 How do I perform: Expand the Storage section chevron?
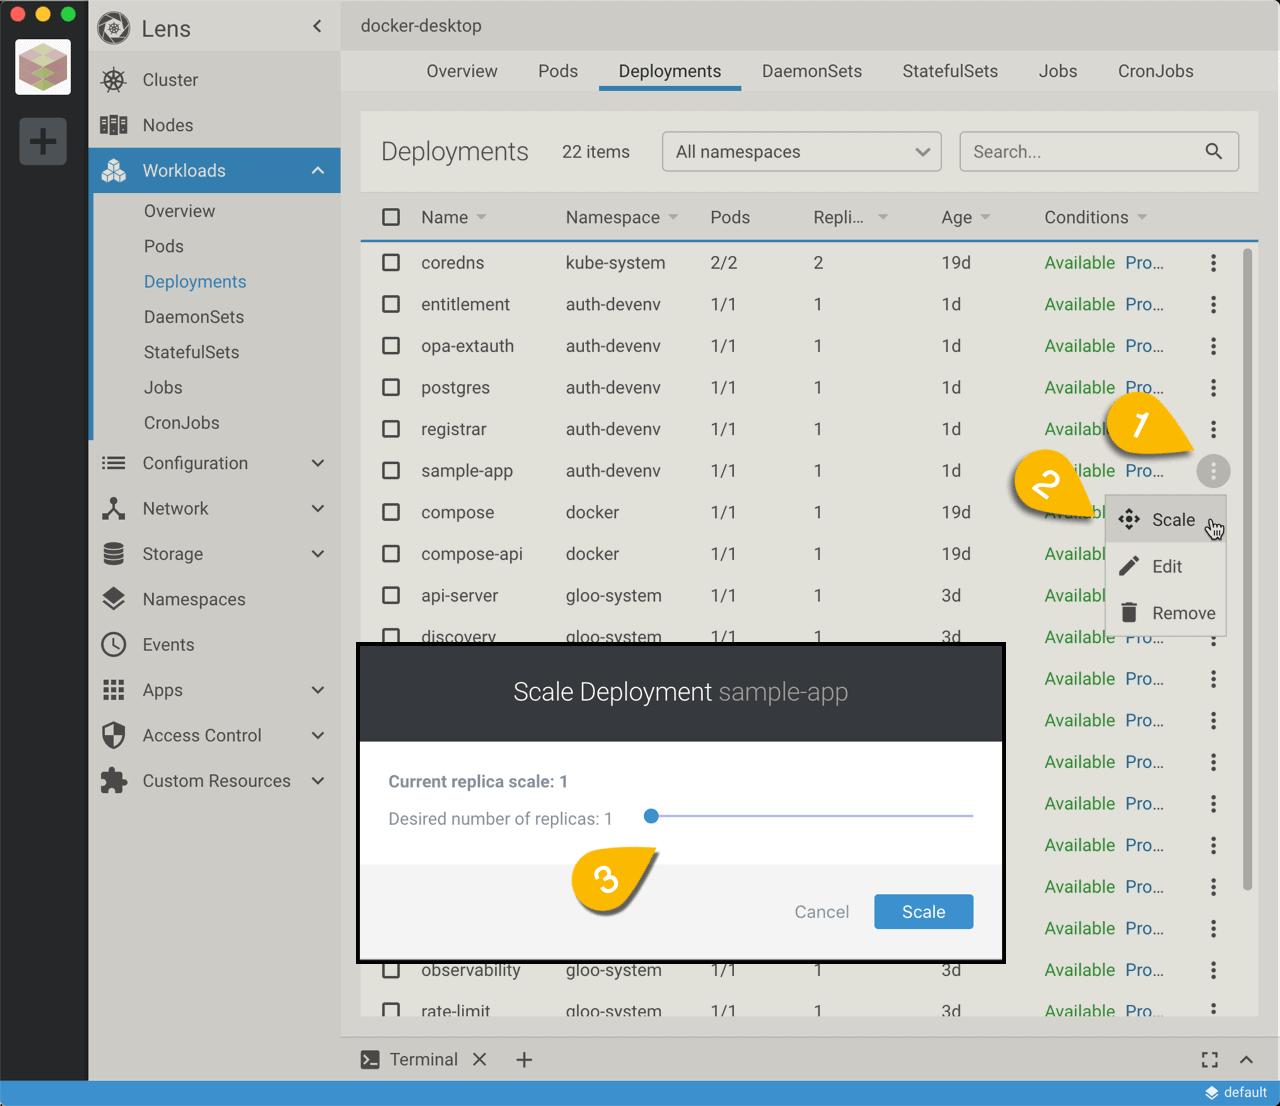[x=318, y=554]
